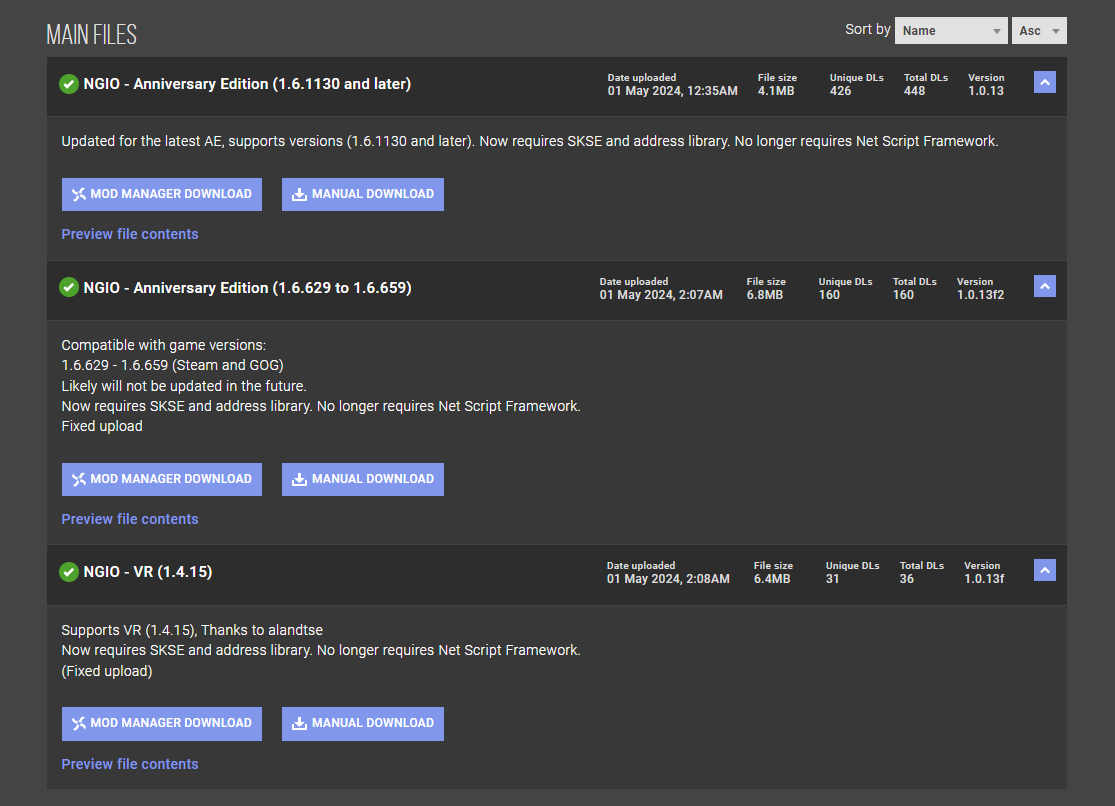The height and width of the screenshot is (806, 1115).
Task: Collapse the NGIO VR 1.4.15 file section
Action: [1044, 570]
